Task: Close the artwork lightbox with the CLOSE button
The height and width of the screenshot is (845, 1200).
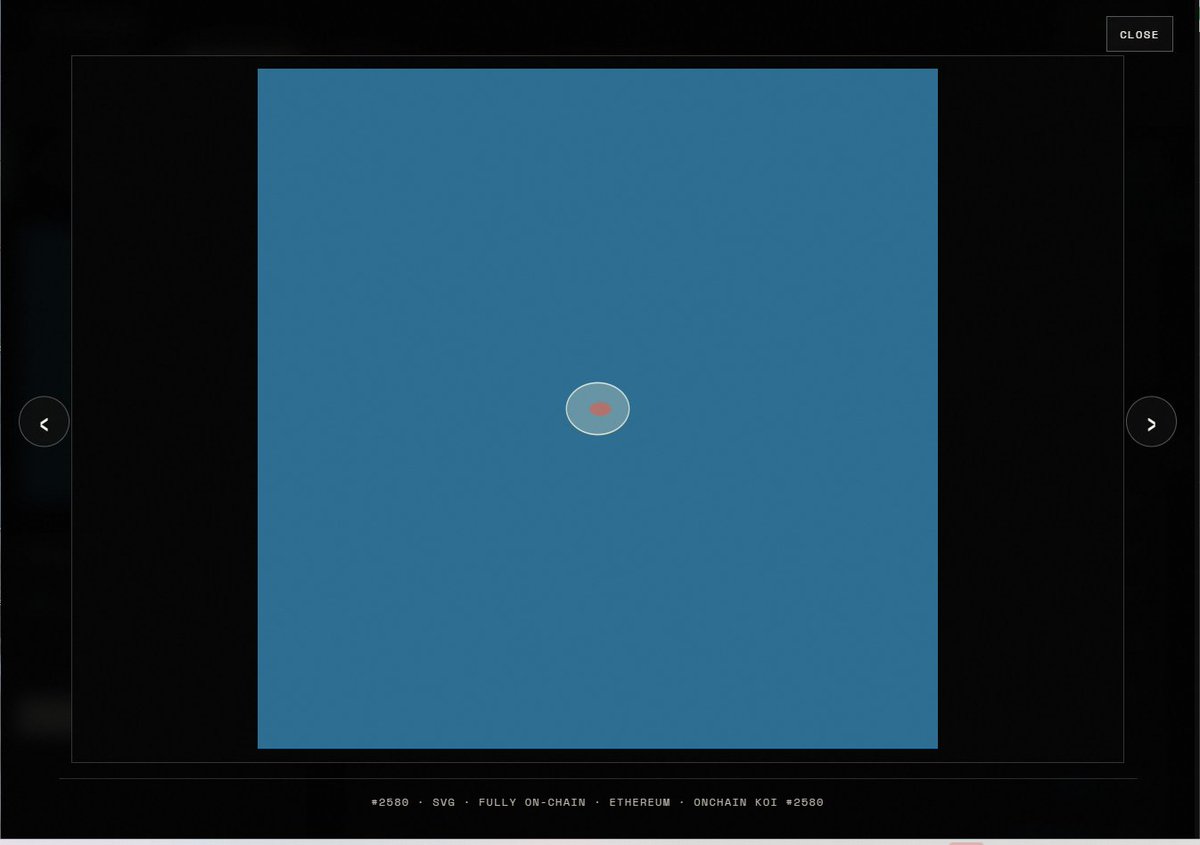Action: pos(1139,34)
